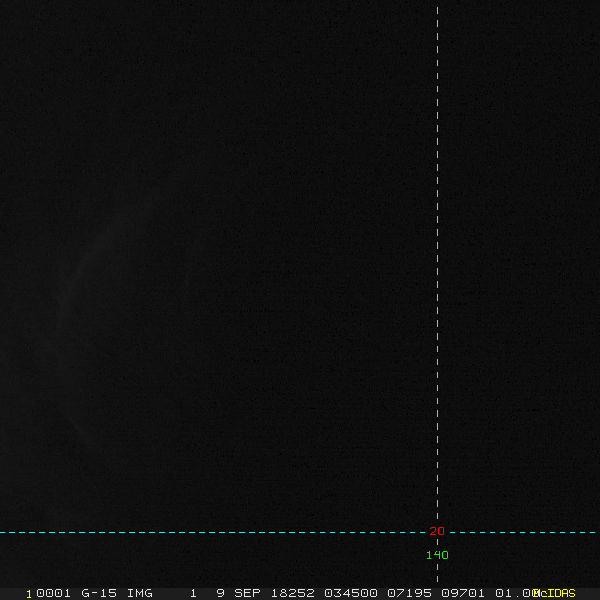Click the longitude line below the 140 label
Image resolution: width=600 pixels, height=600 pixels.
[437, 572]
